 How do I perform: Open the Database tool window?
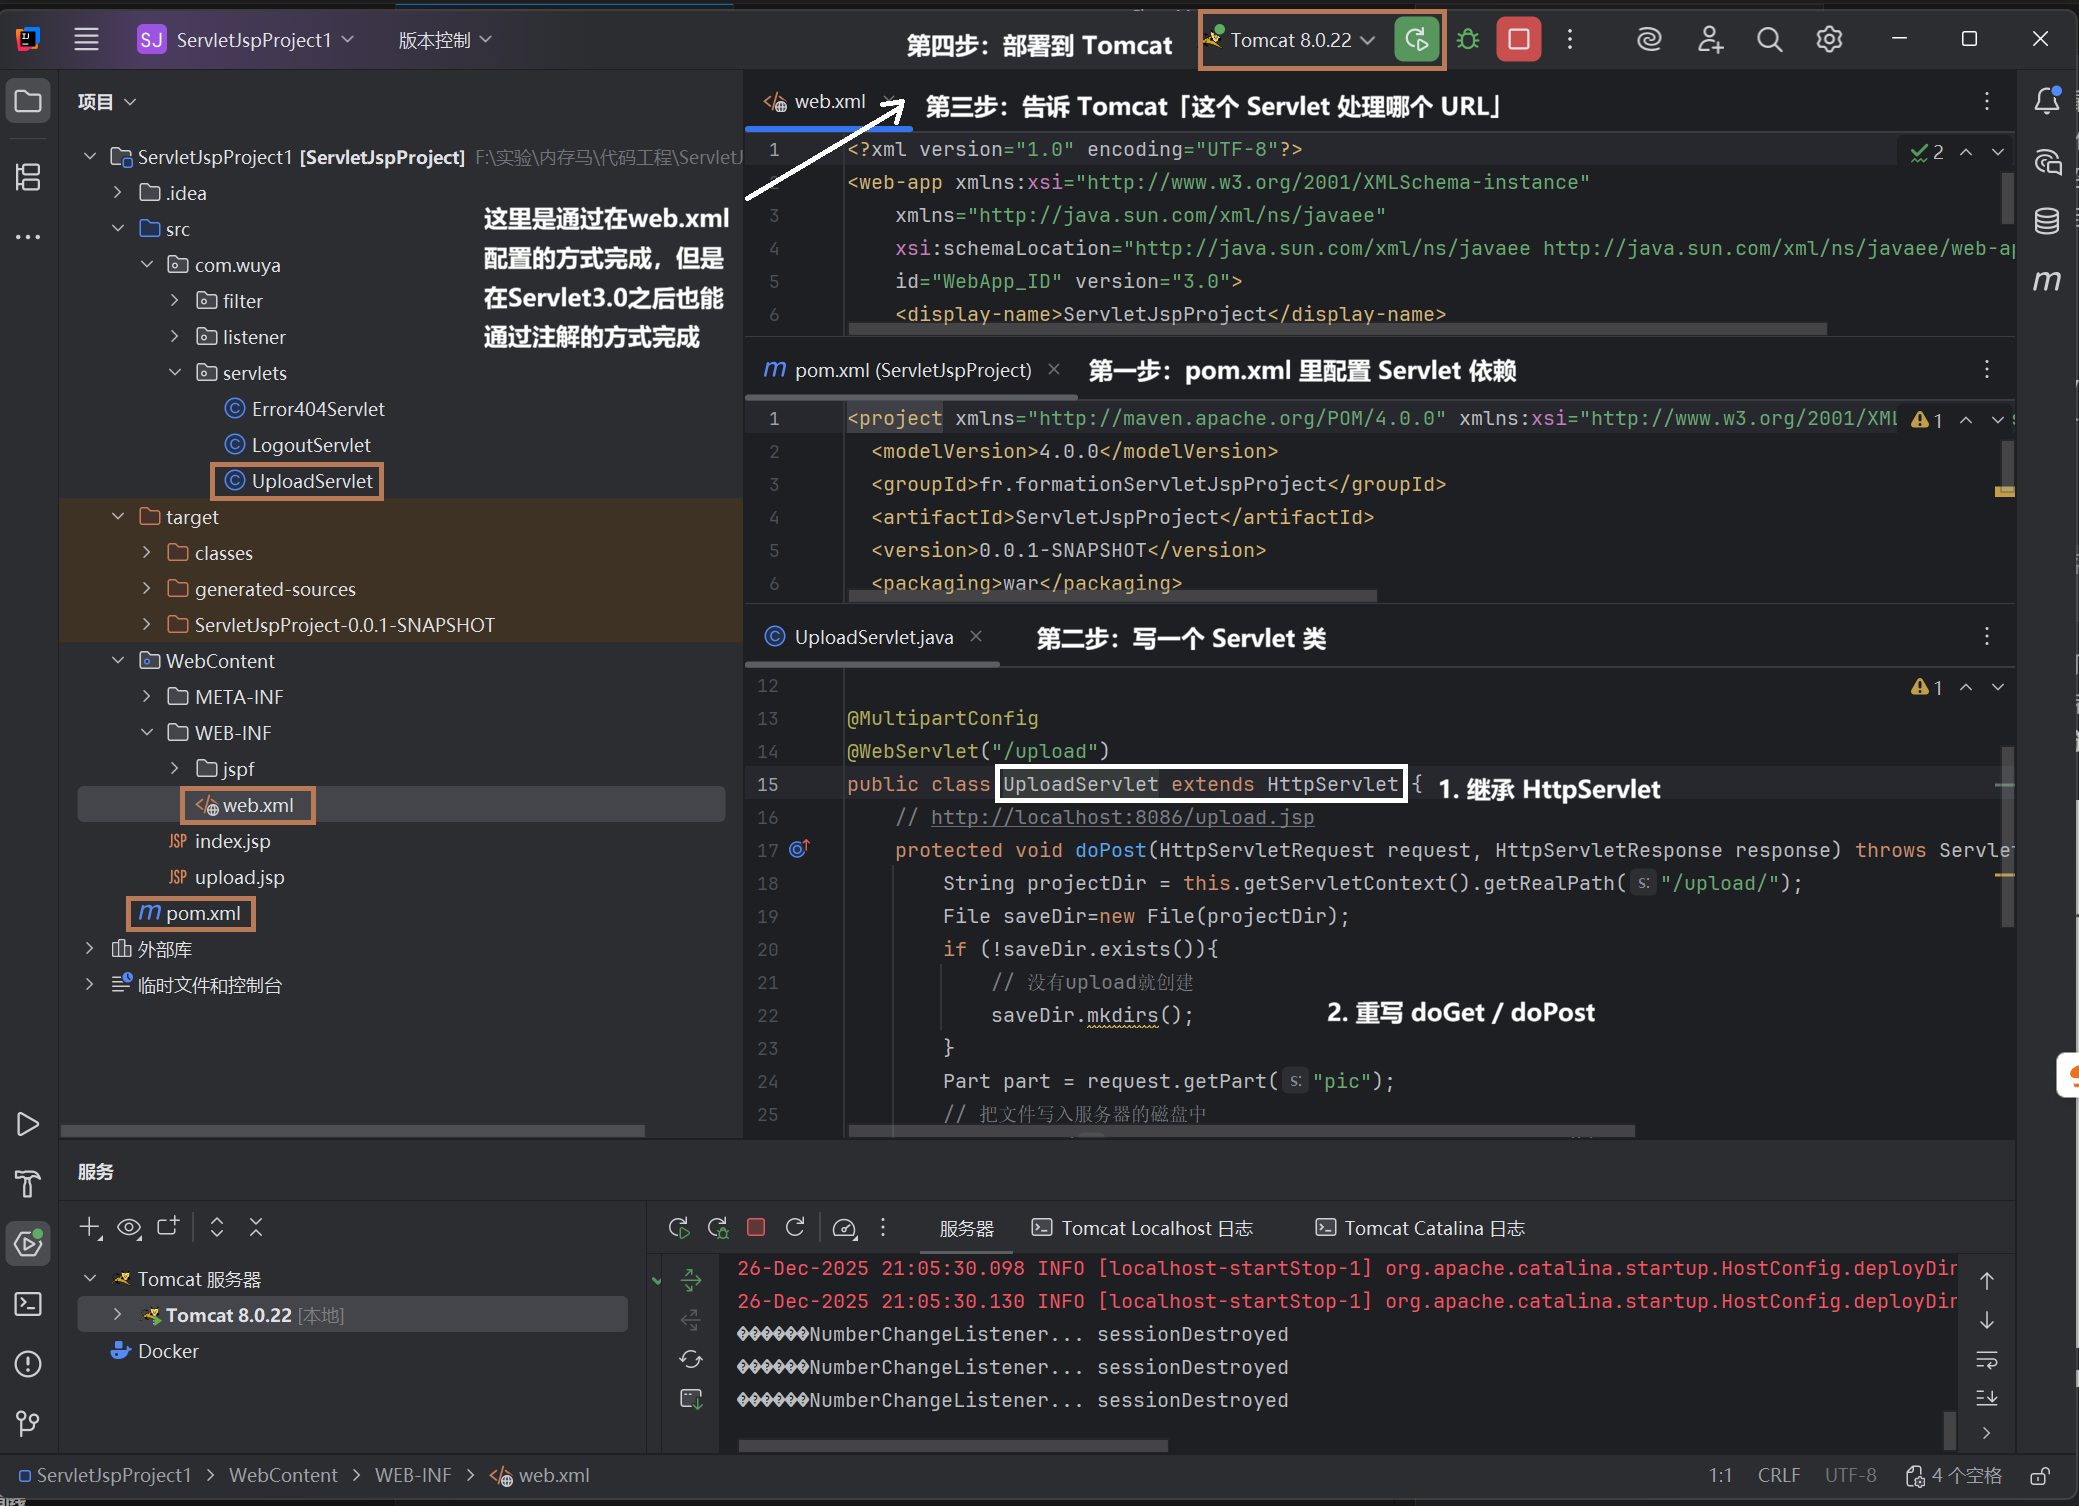[2047, 220]
